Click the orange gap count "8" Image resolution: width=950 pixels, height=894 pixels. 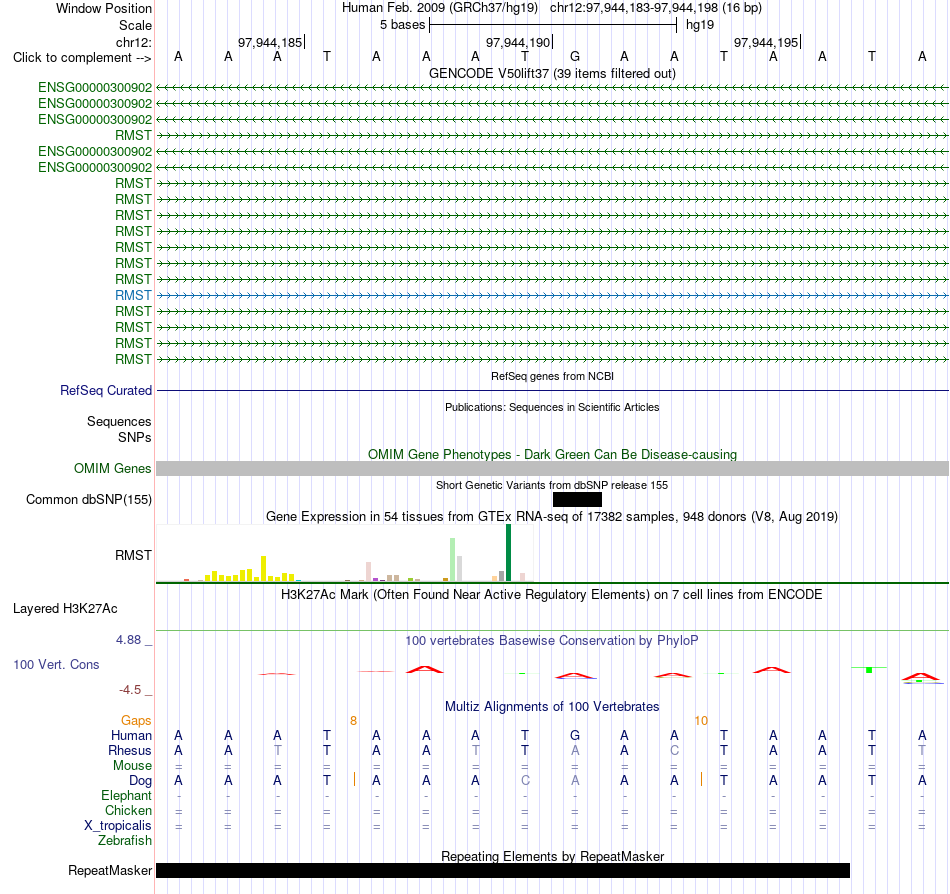(353, 721)
